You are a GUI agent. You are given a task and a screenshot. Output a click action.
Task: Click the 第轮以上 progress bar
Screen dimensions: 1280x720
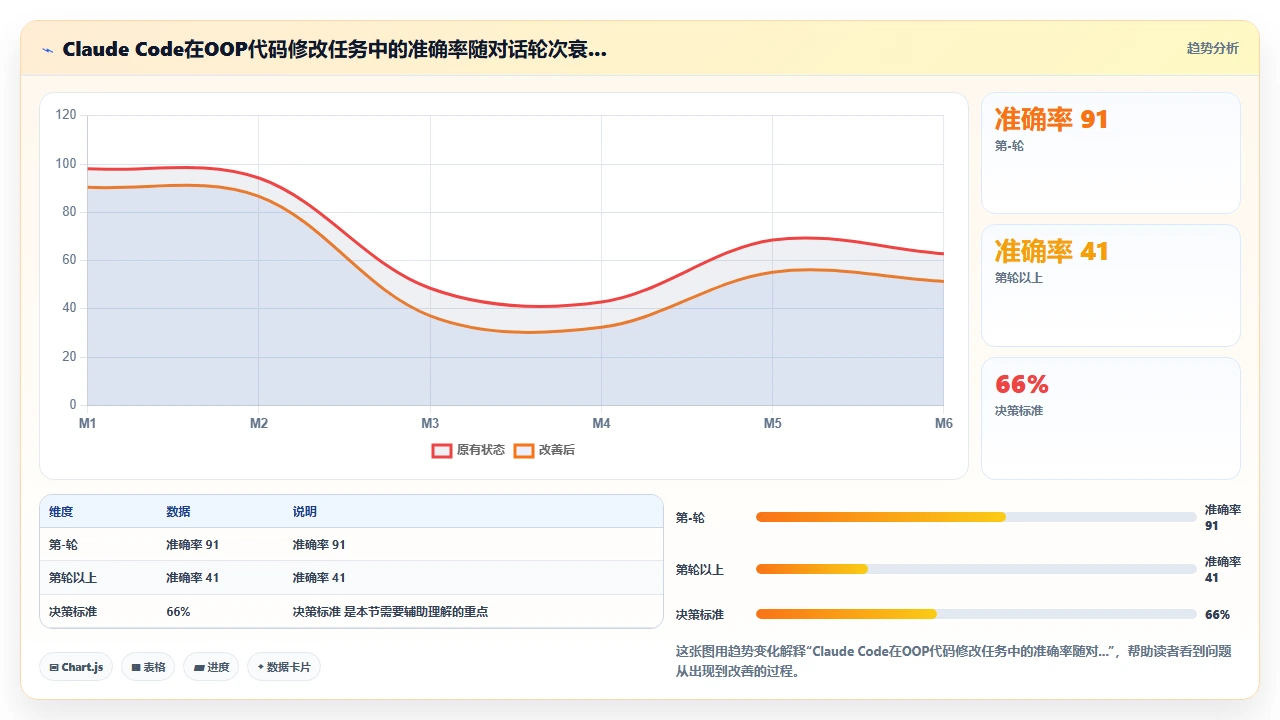(976, 569)
